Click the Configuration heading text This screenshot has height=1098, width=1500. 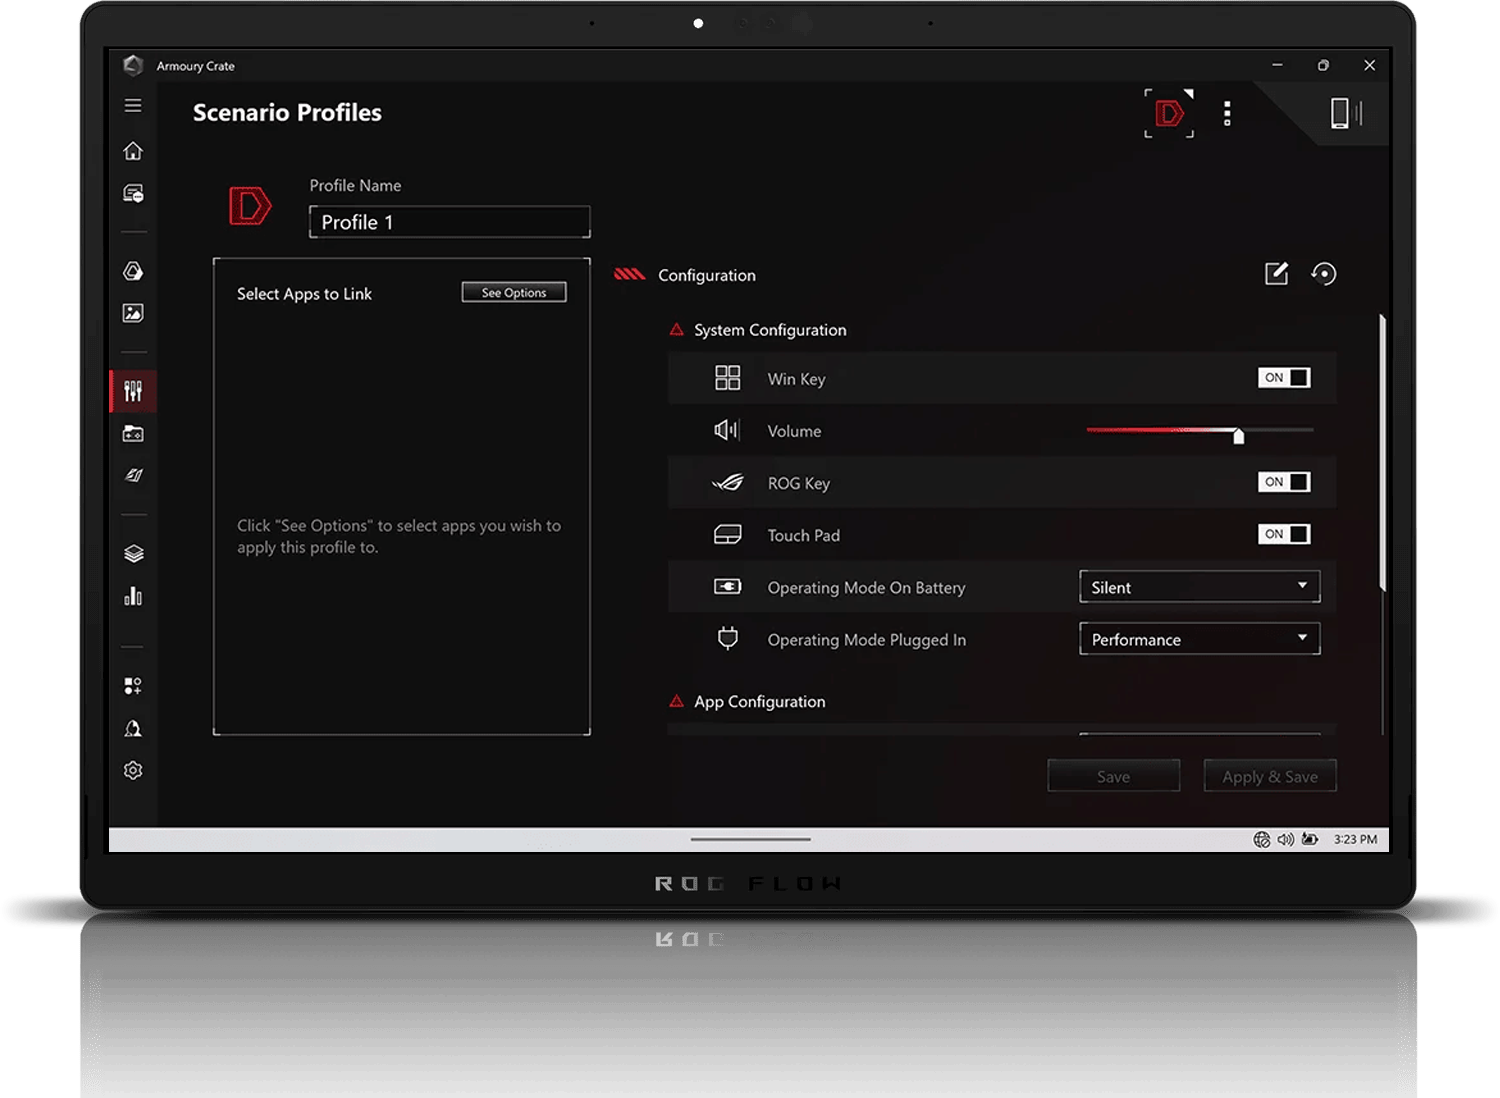coord(707,275)
